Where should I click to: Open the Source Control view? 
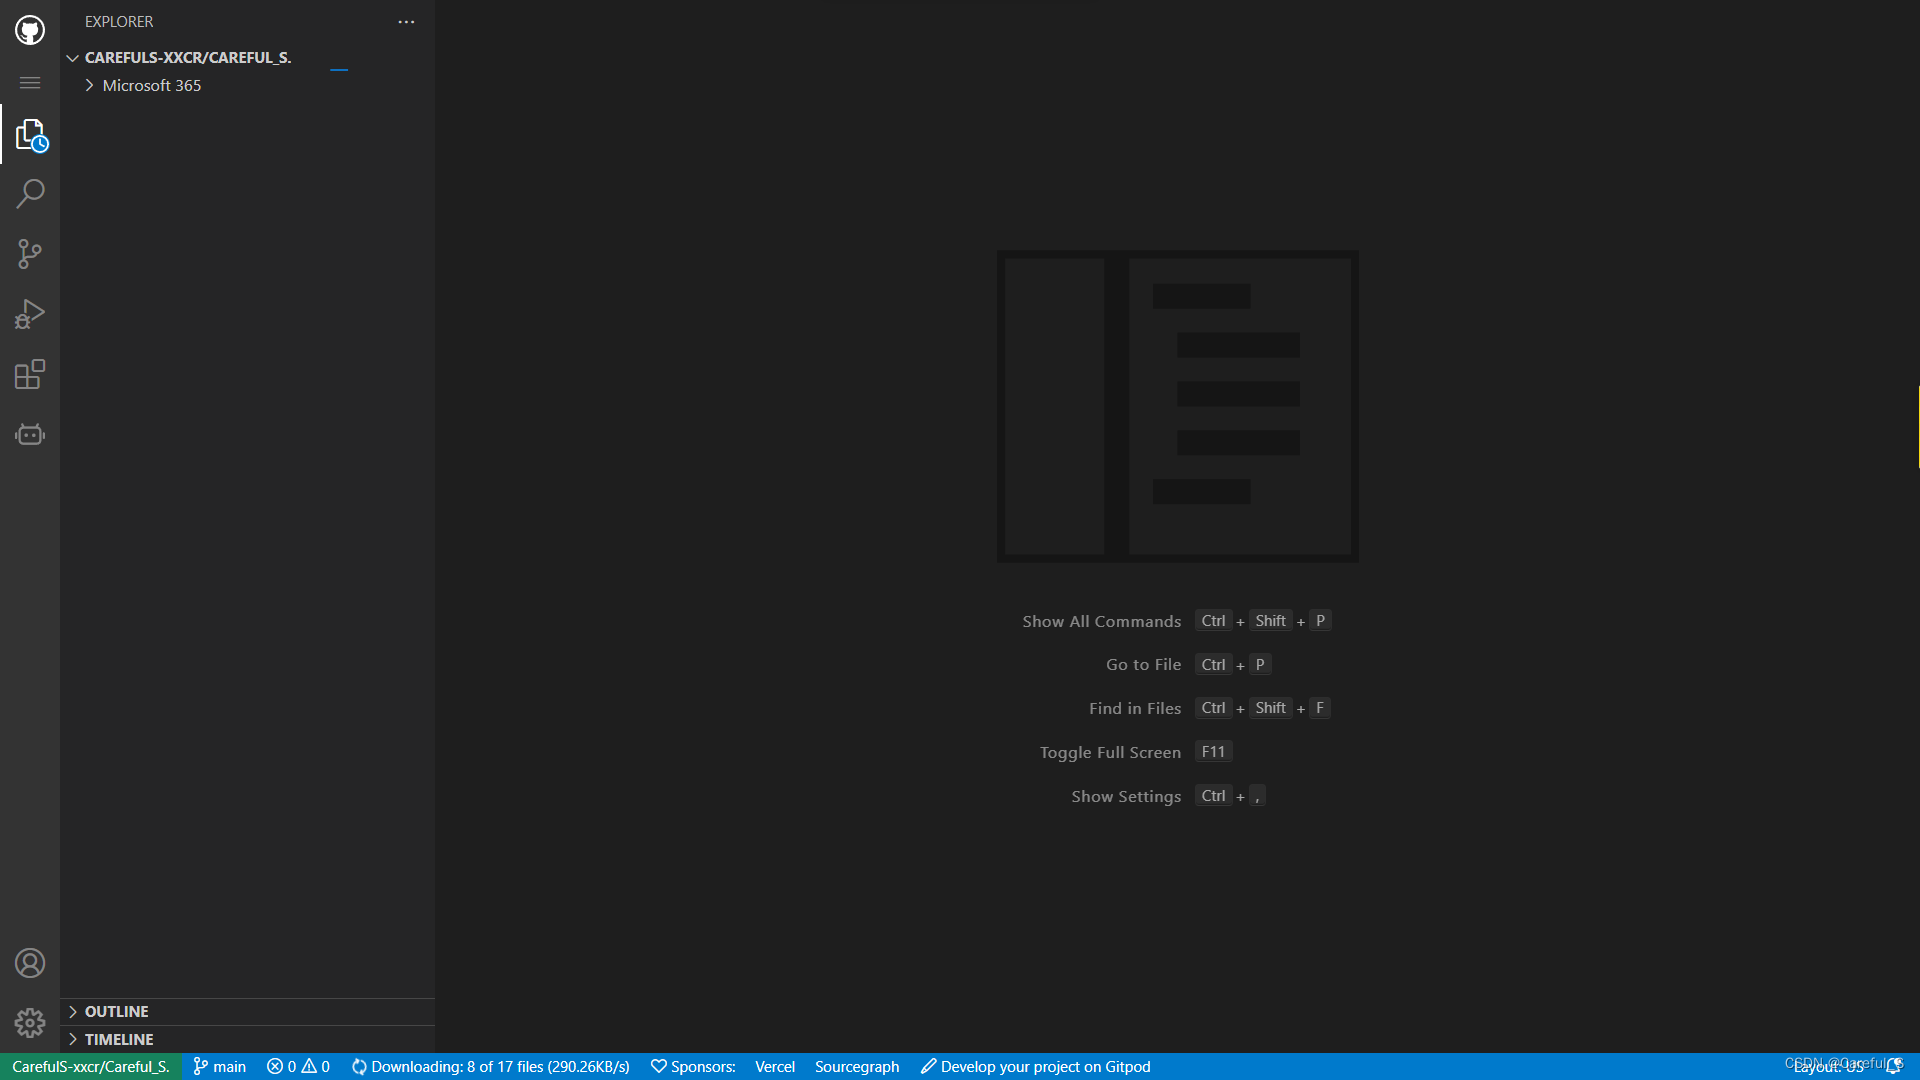click(x=30, y=254)
